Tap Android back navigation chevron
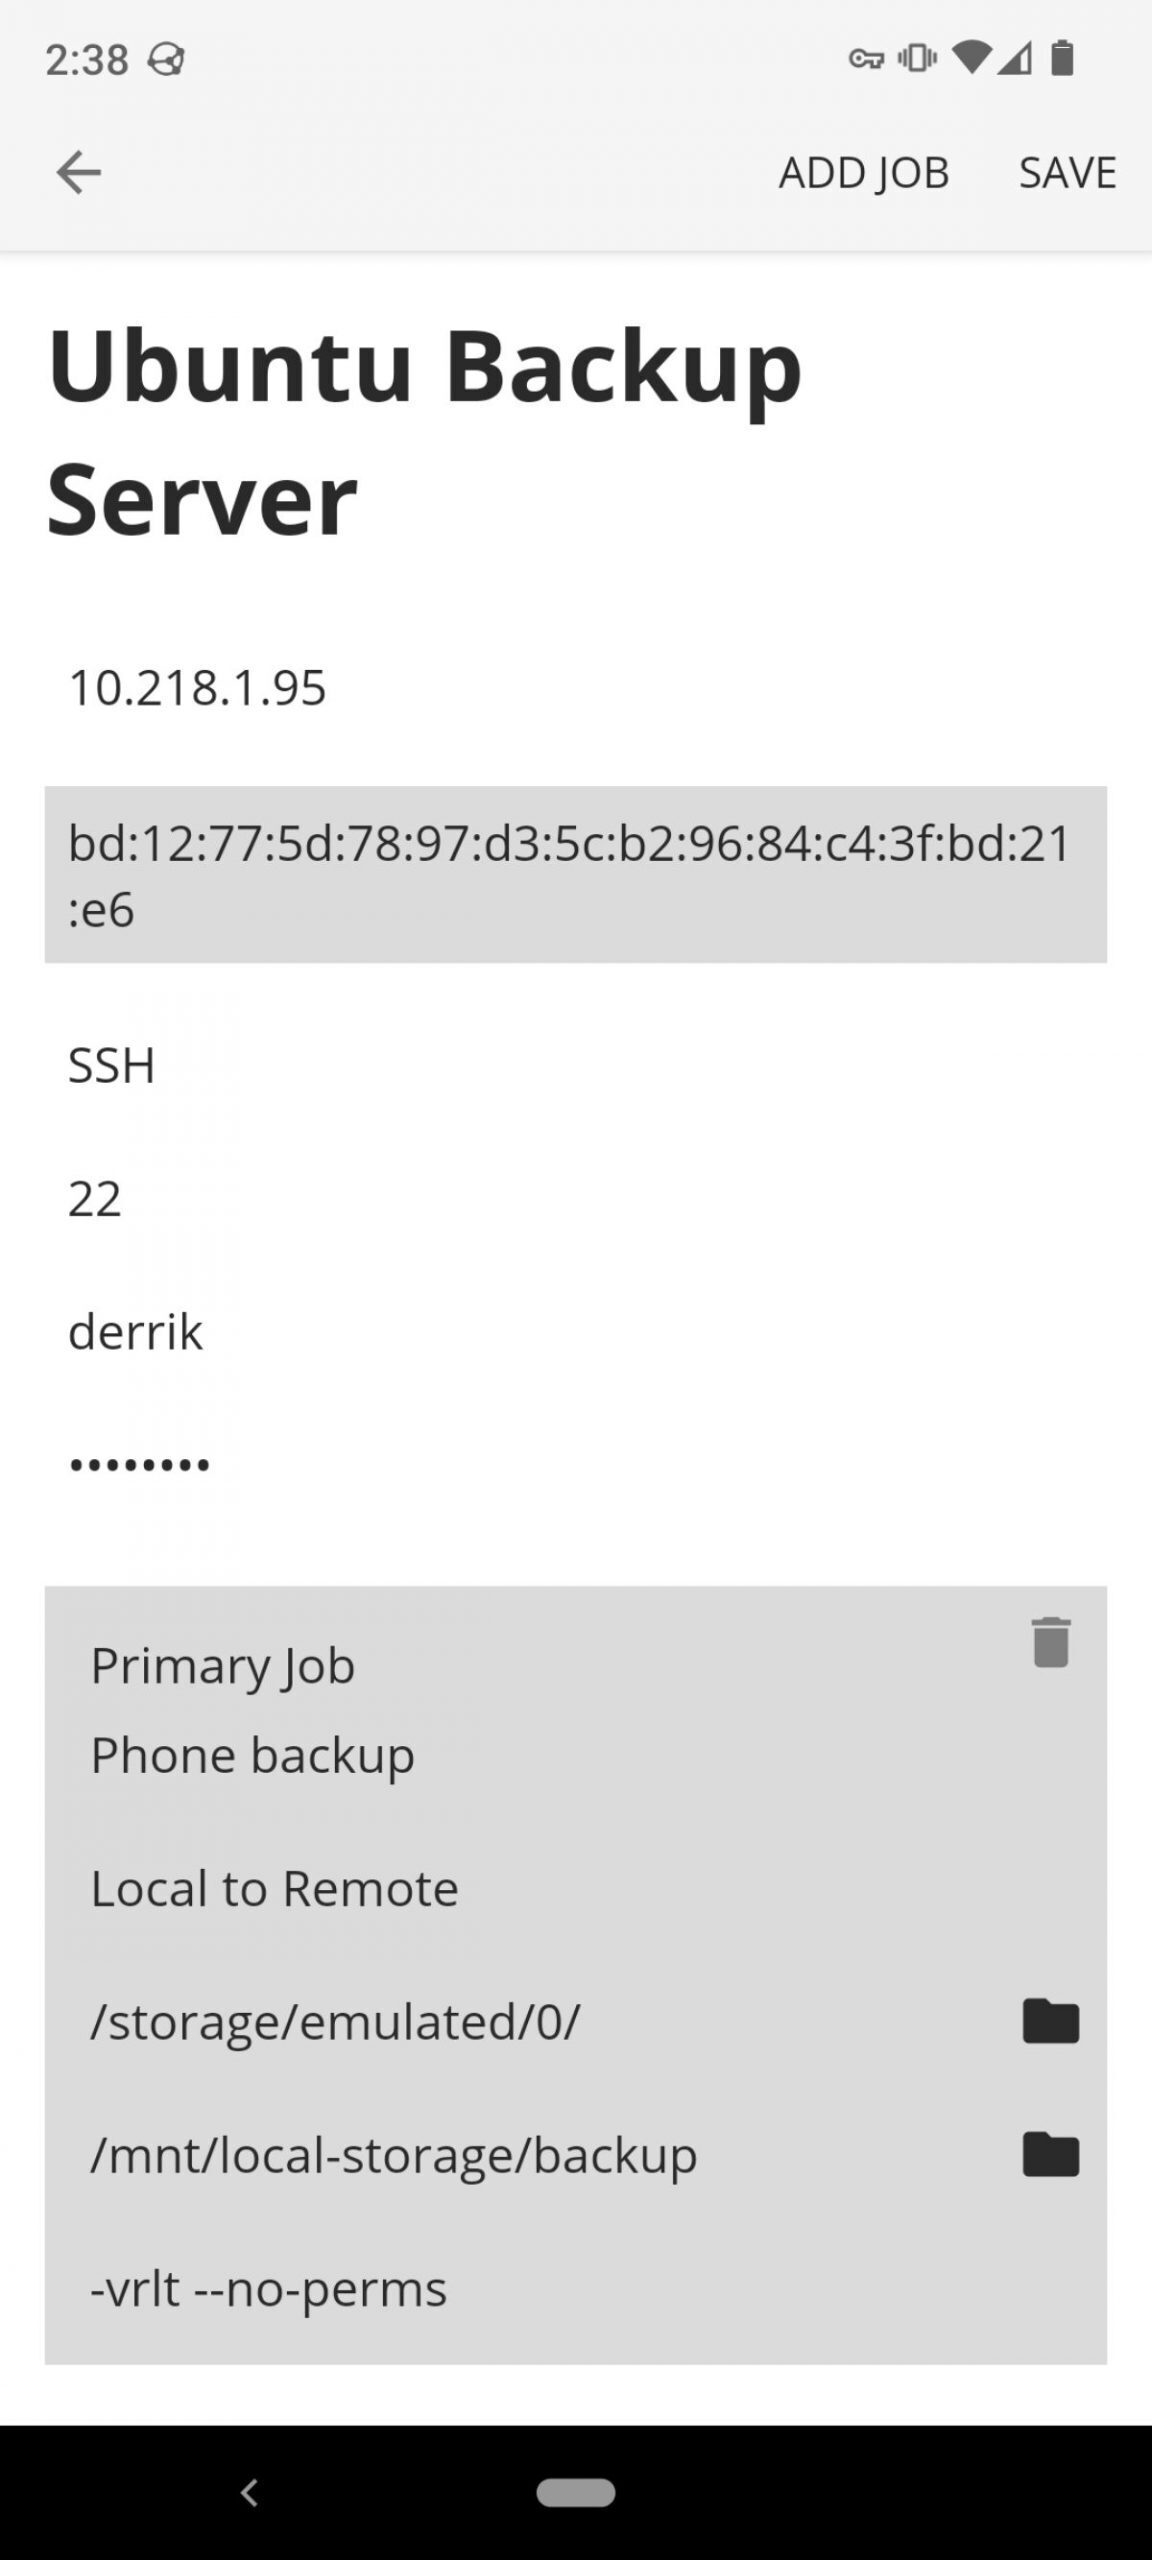The width and height of the screenshot is (1152, 2560). 250,2492
